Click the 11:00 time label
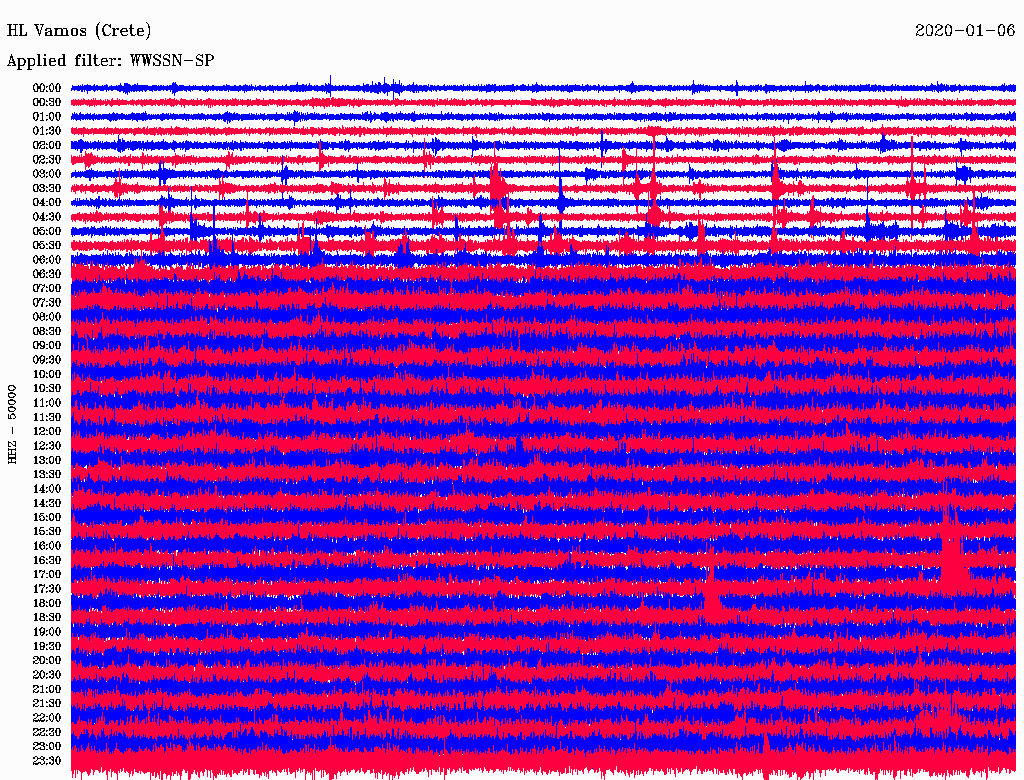This screenshot has height=780, width=1024. click(x=47, y=402)
